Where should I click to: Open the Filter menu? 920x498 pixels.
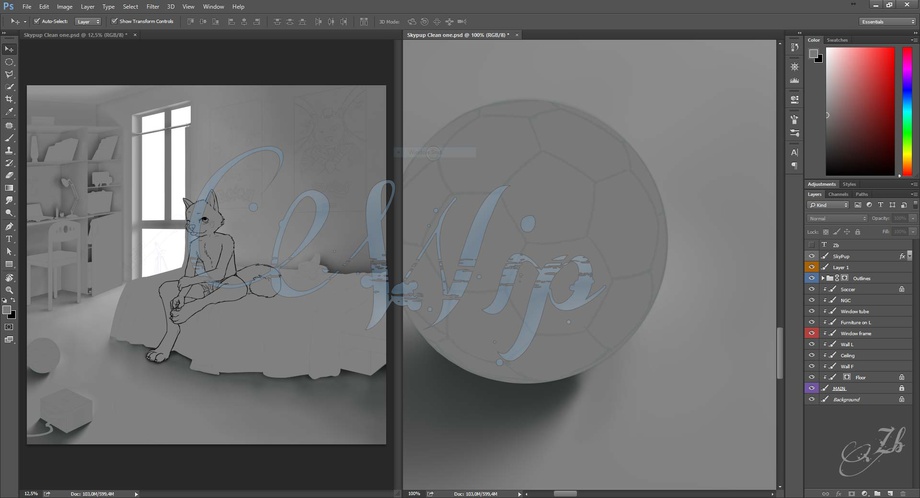153,6
